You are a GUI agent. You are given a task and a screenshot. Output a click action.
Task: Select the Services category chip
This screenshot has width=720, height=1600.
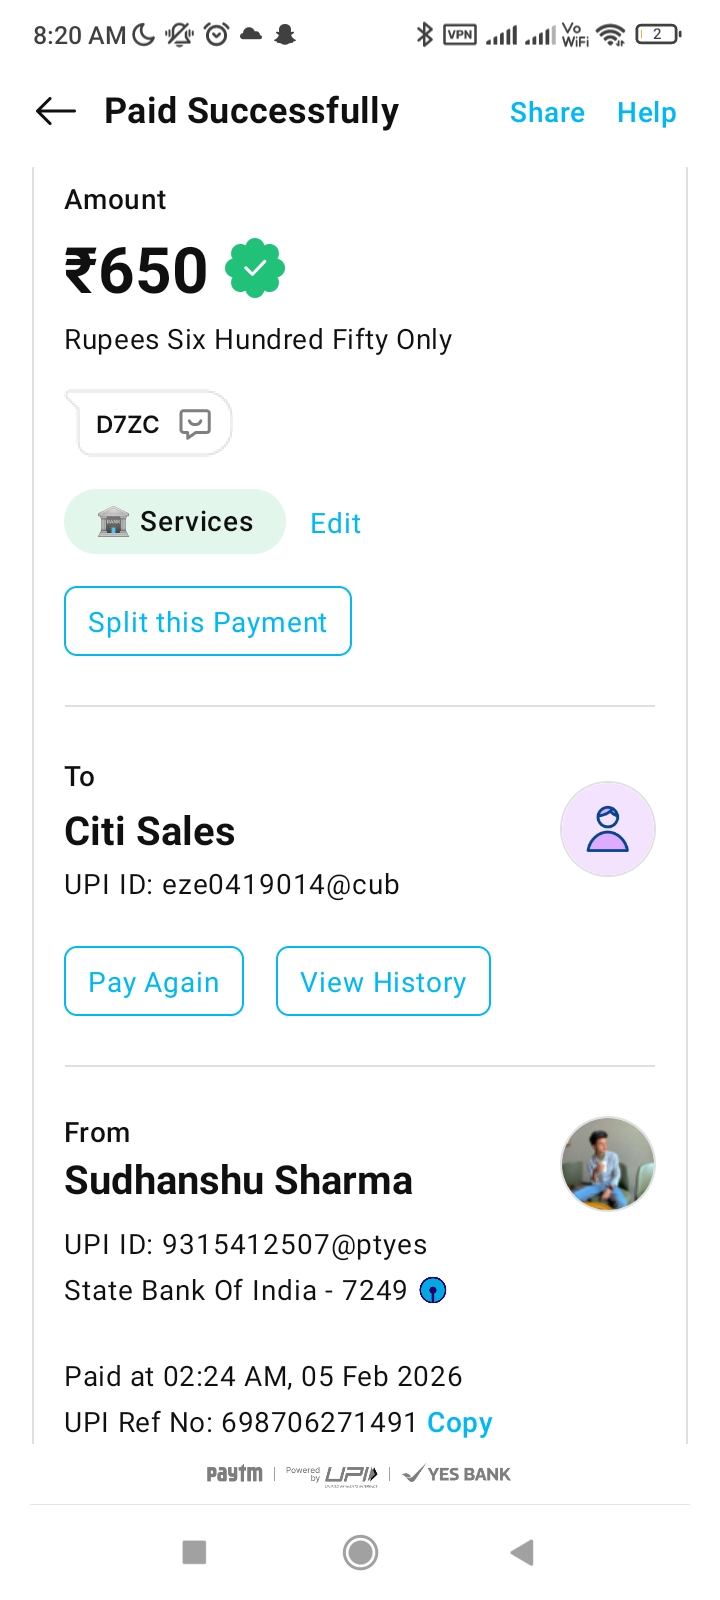(x=175, y=522)
